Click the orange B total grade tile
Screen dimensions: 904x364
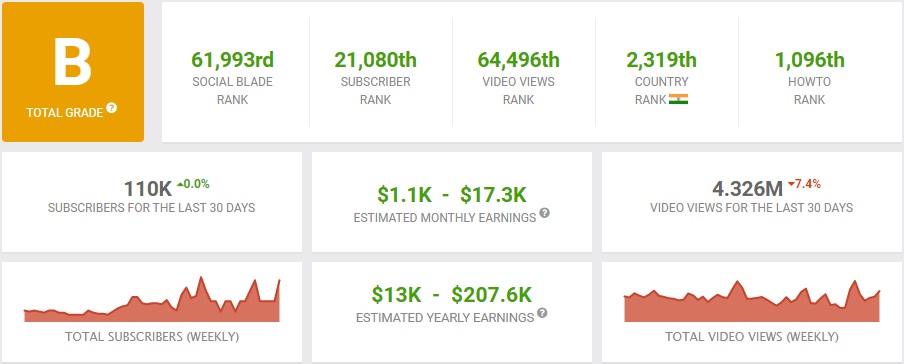[x=73, y=72]
